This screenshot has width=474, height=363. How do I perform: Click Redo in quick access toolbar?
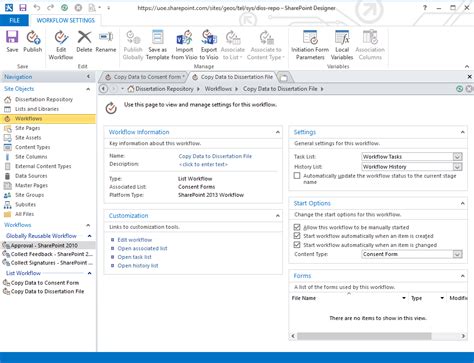pyautogui.click(x=50, y=7)
